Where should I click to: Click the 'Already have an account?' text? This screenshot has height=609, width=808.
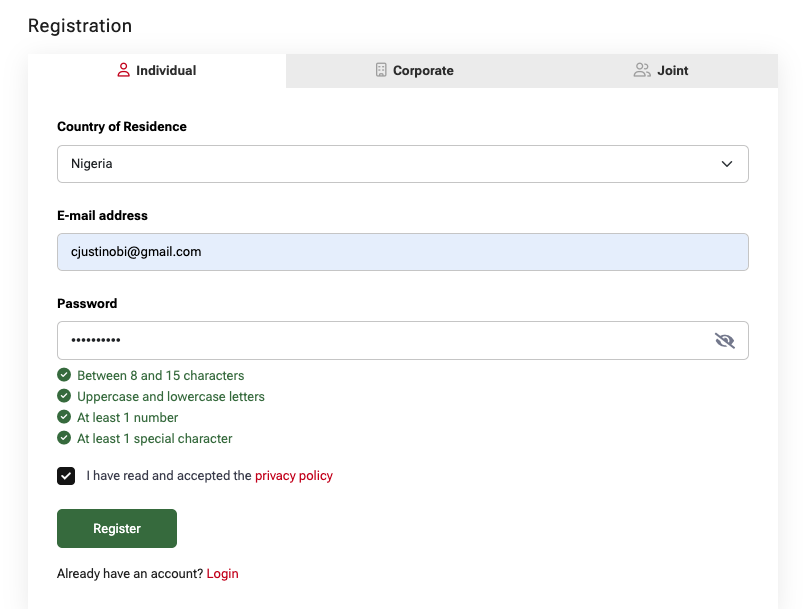[130, 573]
